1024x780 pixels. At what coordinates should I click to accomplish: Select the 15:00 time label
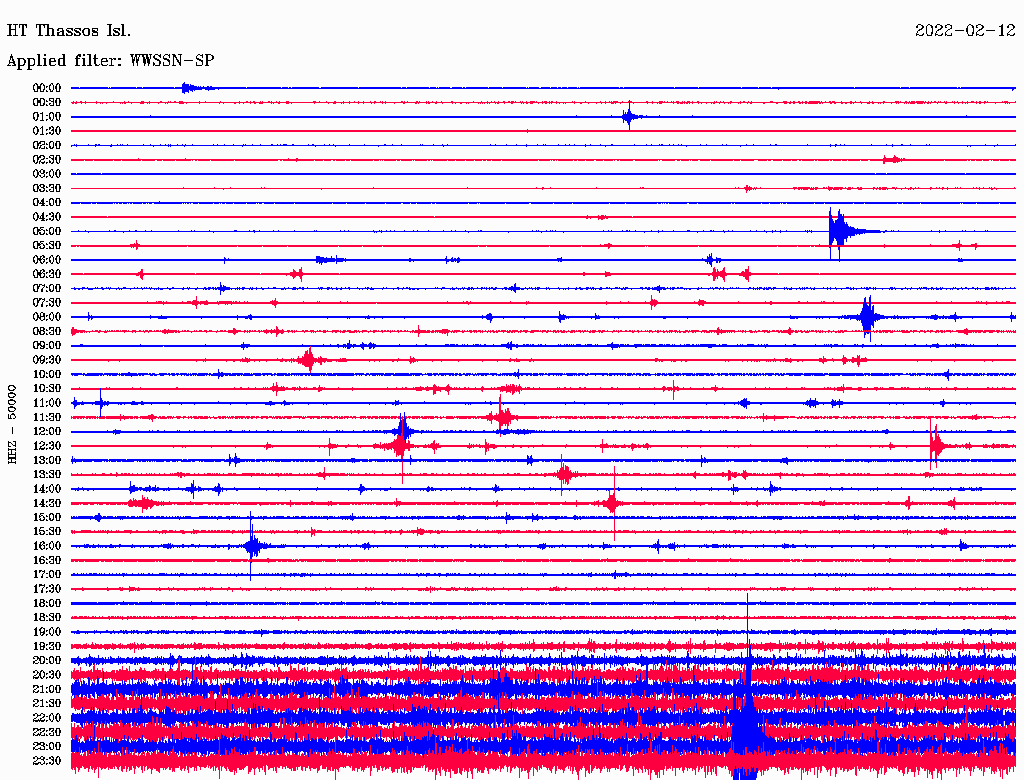click(x=46, y=517)
